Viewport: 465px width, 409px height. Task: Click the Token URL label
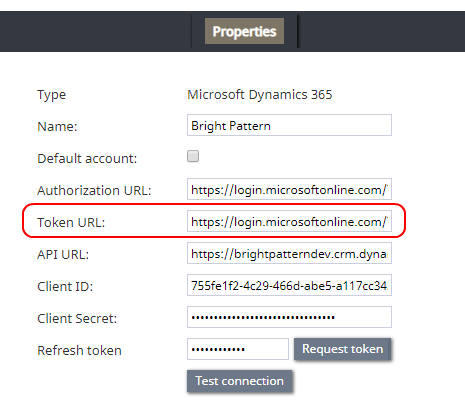click(71, 222)
